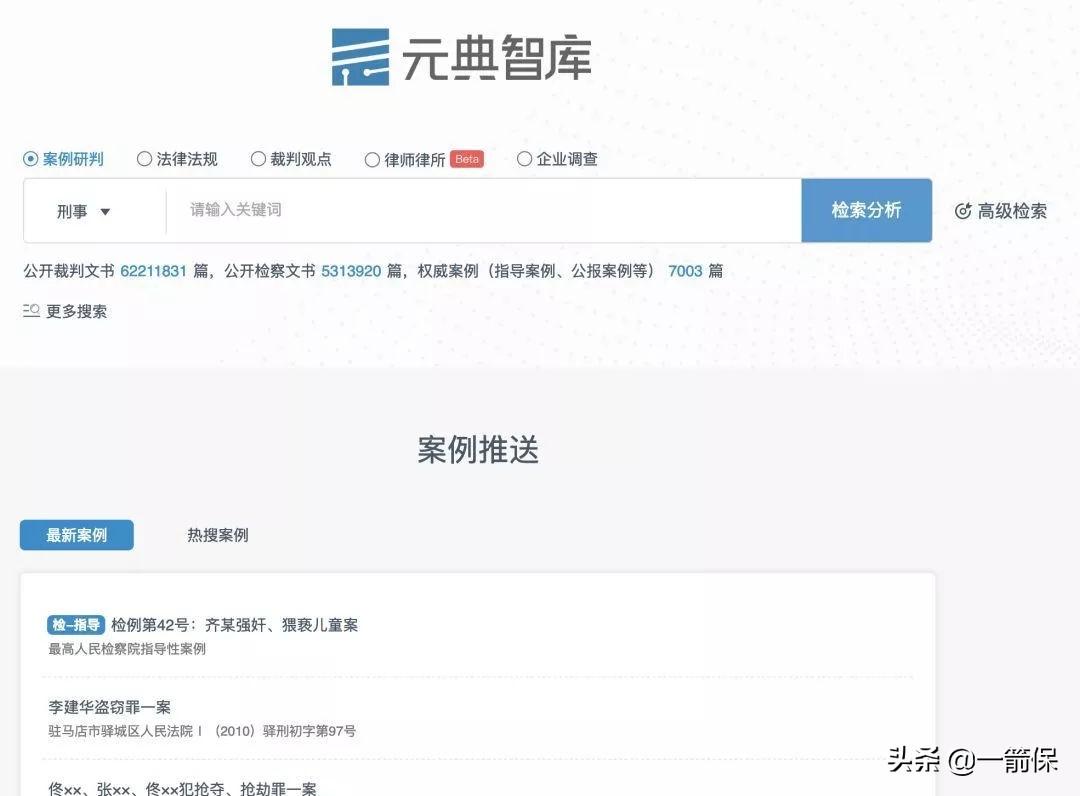This screenshot has height=796, width=1080.
Task: Click the 检-指导 tag badge
Action: (76, 625)
